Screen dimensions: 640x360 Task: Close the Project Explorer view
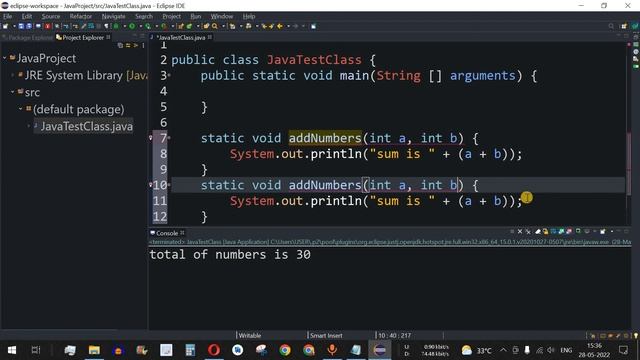[108, 37]
